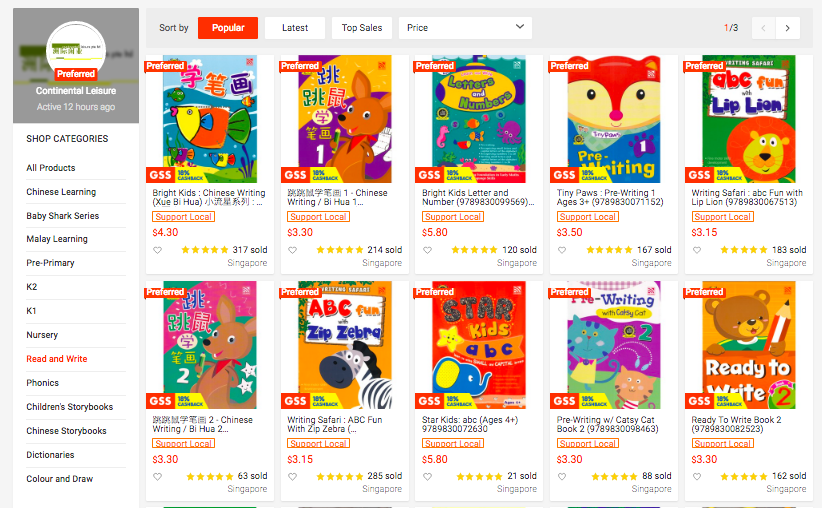Click the five-star rating under Lip Lion

click(x=743, y=250)
